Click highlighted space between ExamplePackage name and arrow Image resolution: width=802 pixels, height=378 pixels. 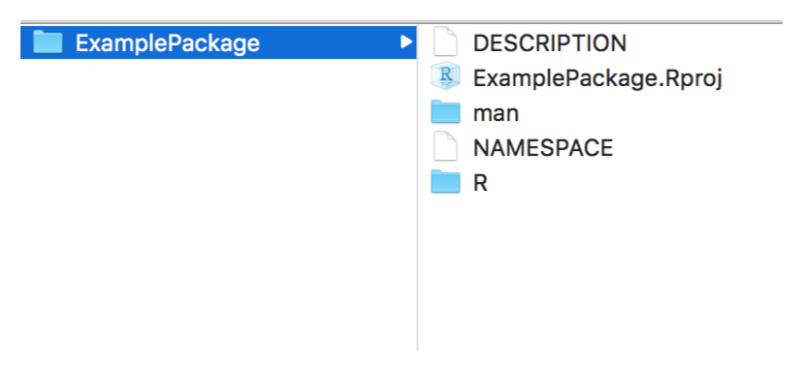(330, 42)
